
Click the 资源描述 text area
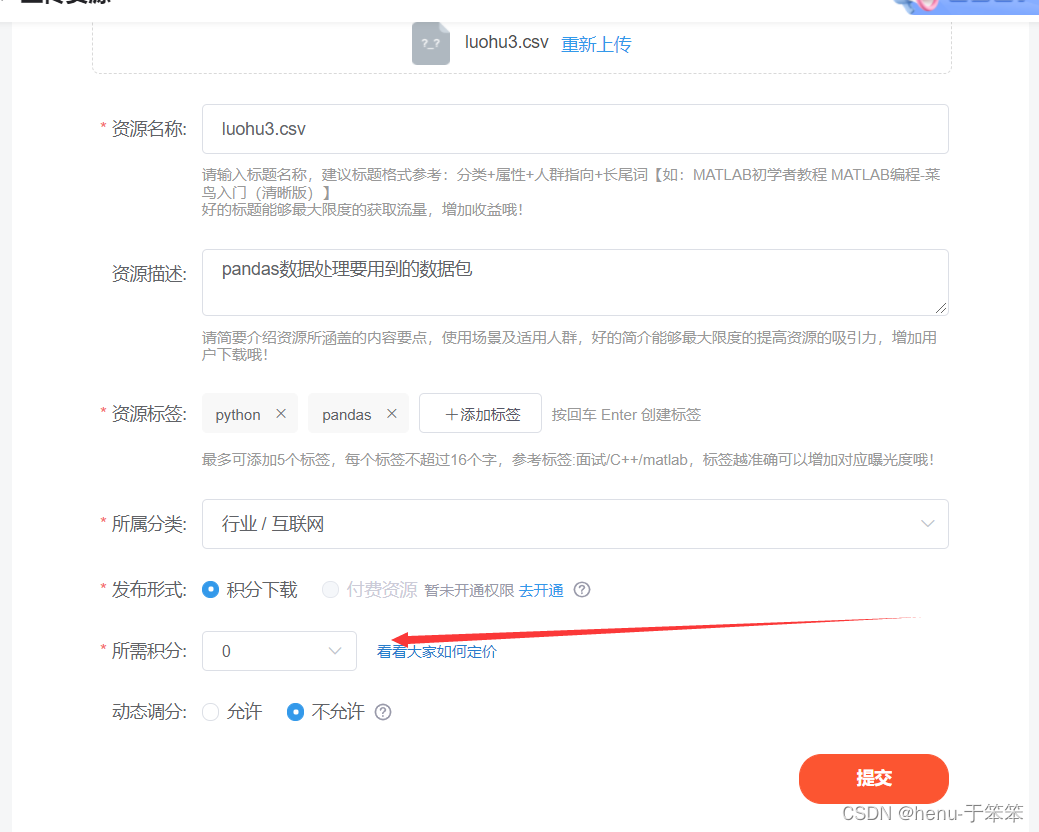(575, 282)
